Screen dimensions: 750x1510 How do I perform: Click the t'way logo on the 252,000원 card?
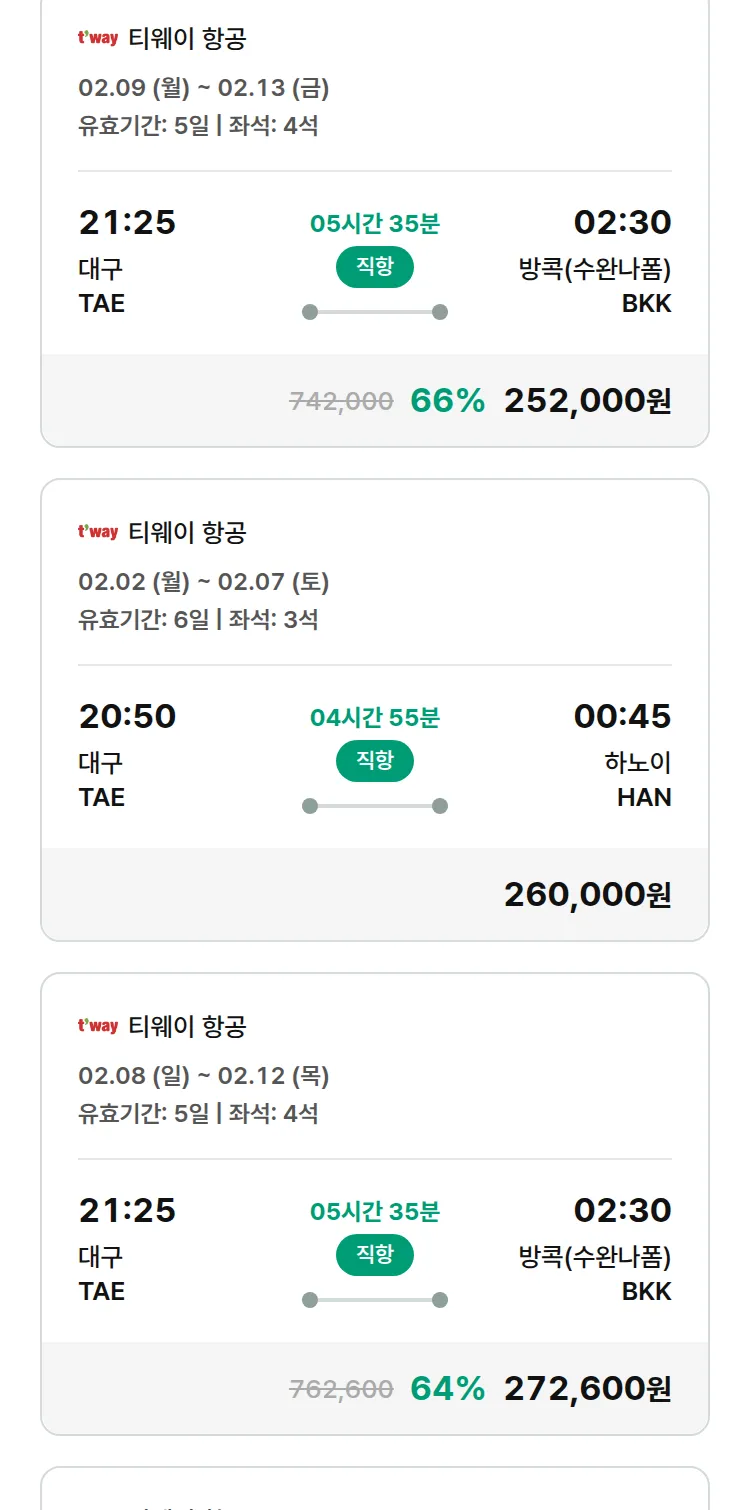[x=98, y=39]
